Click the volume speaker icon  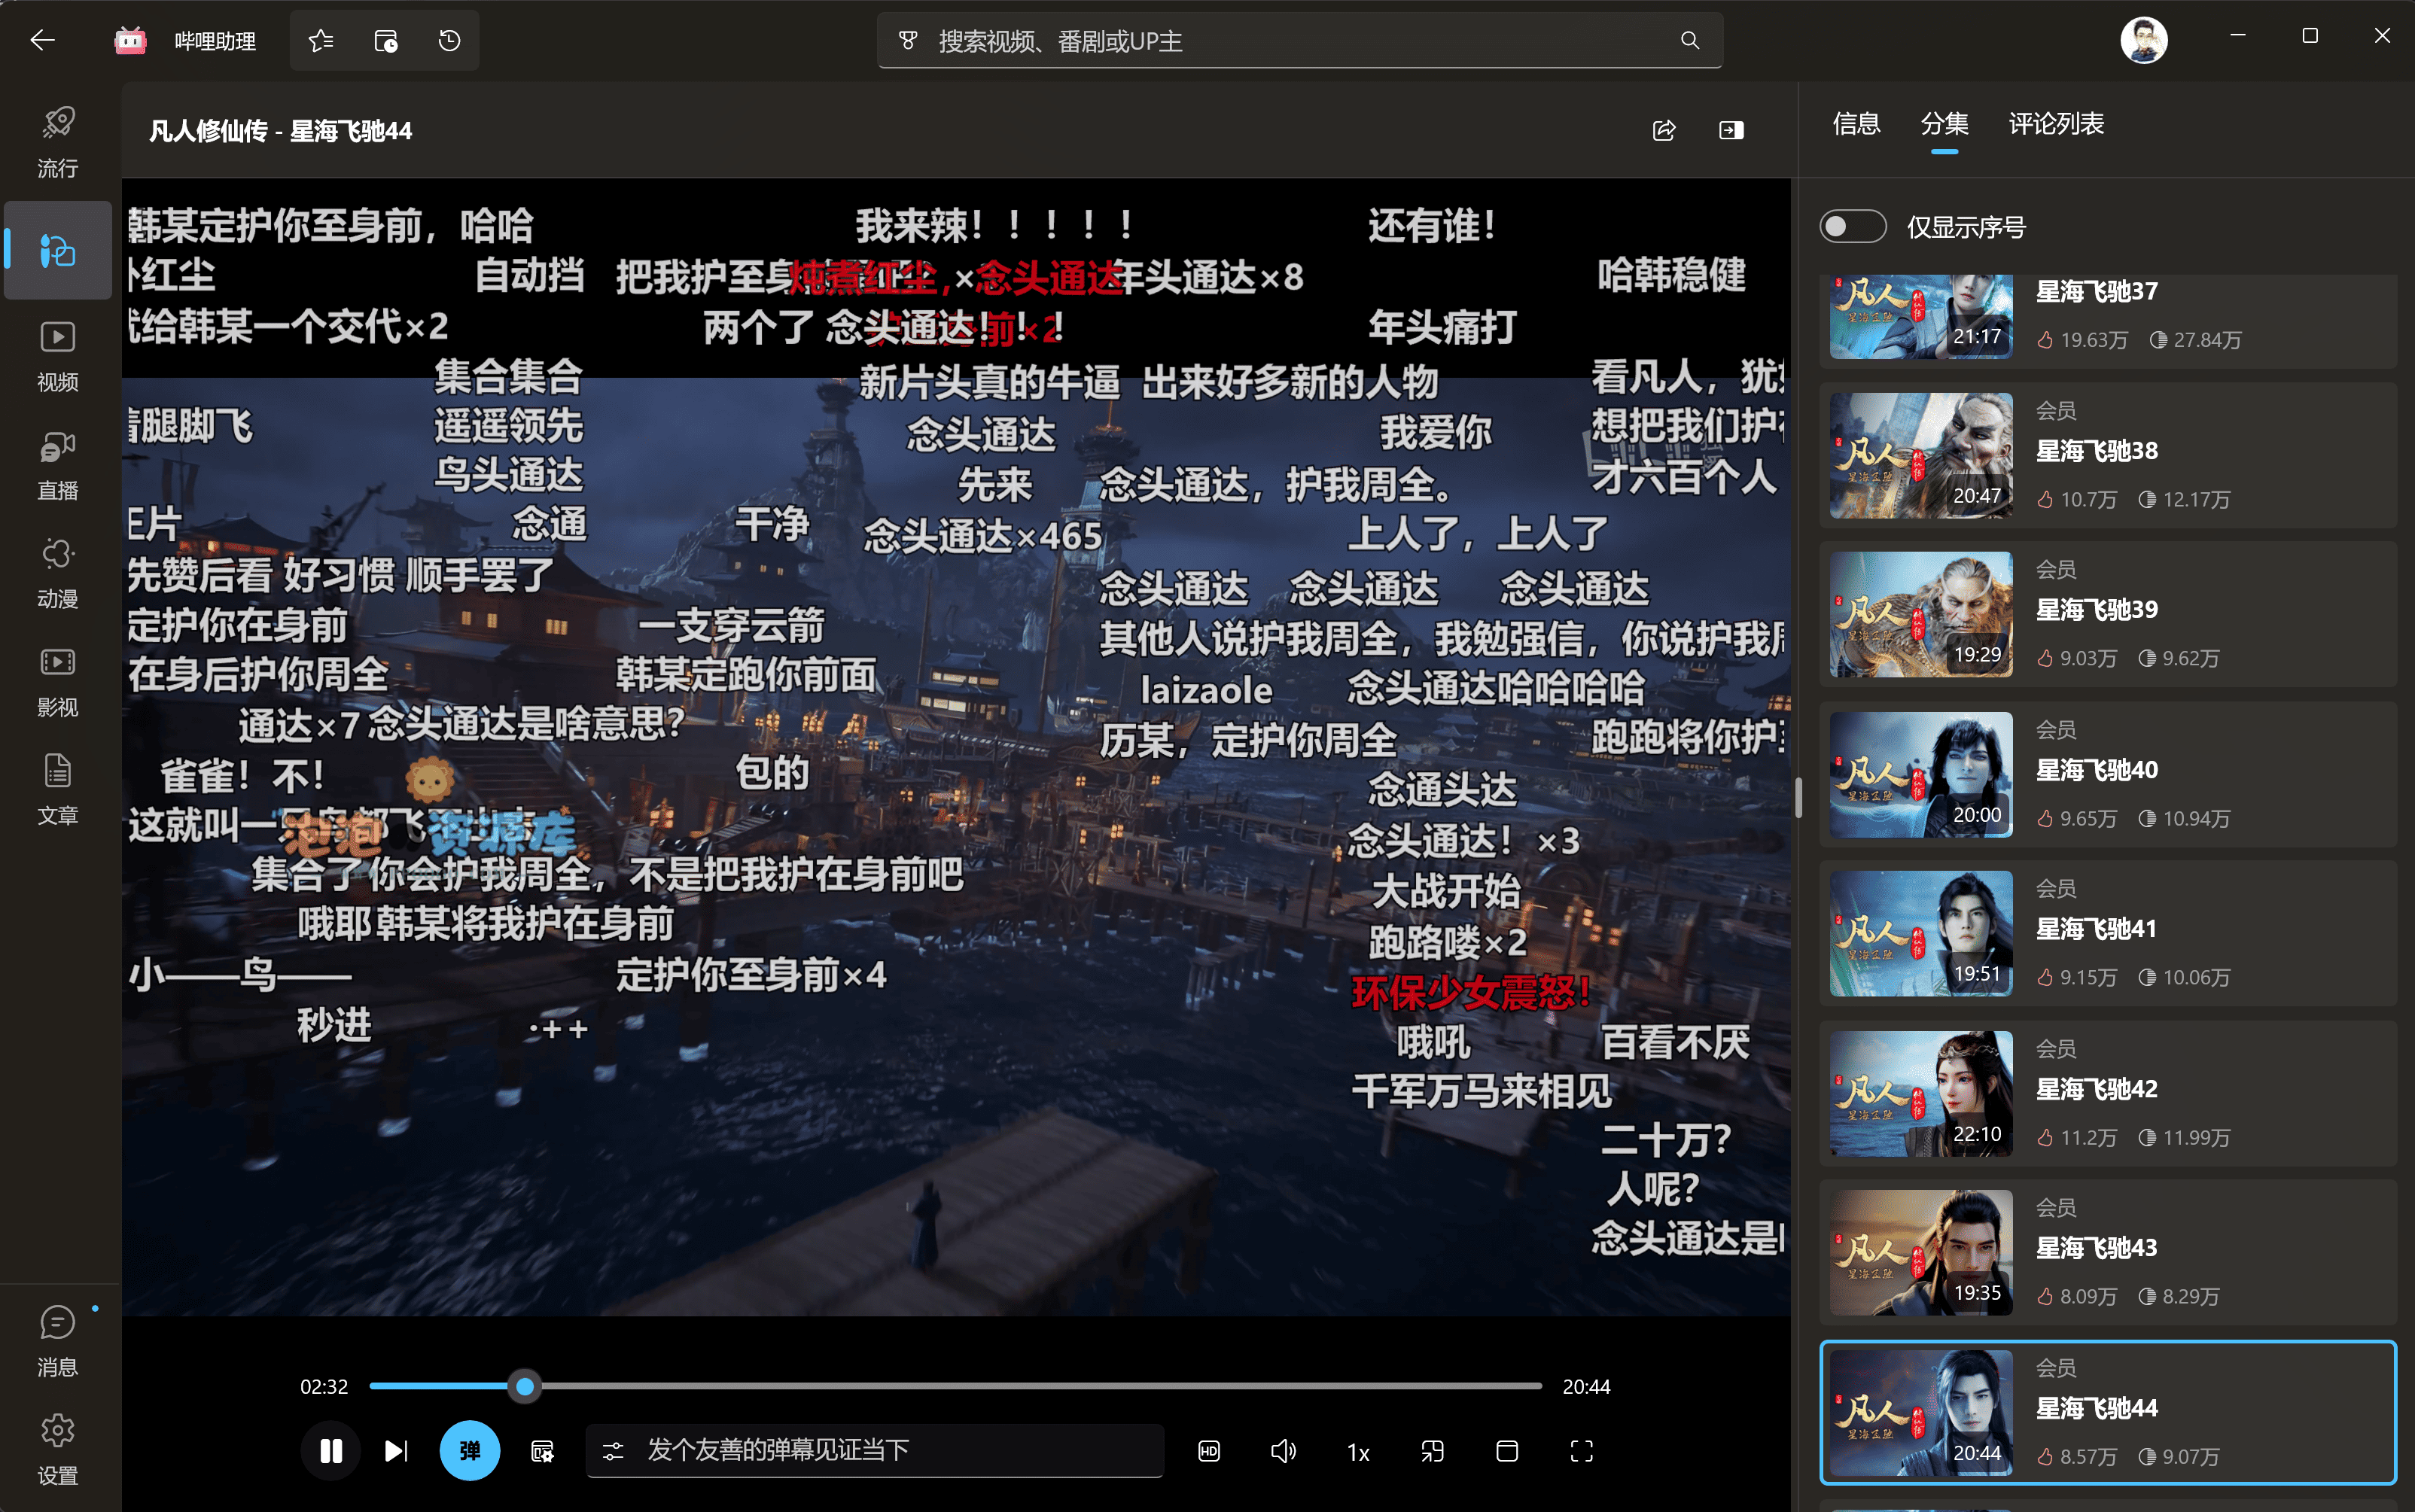pyautogui.click(x=1283, y=1450)
